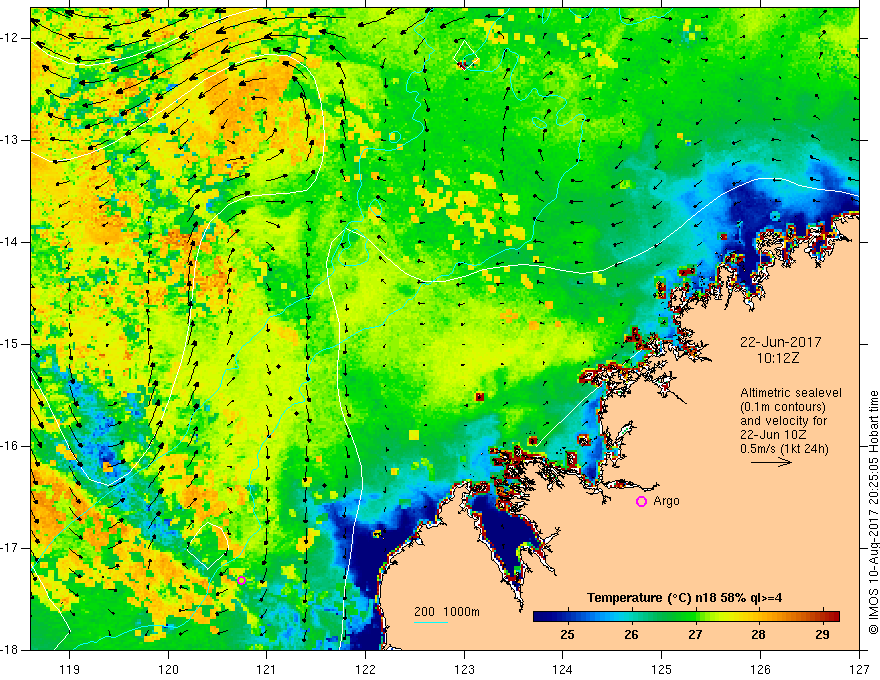Click the white diamond contour near 123E 12.2S
Screen dimensions: 880x680
point(466,54)
